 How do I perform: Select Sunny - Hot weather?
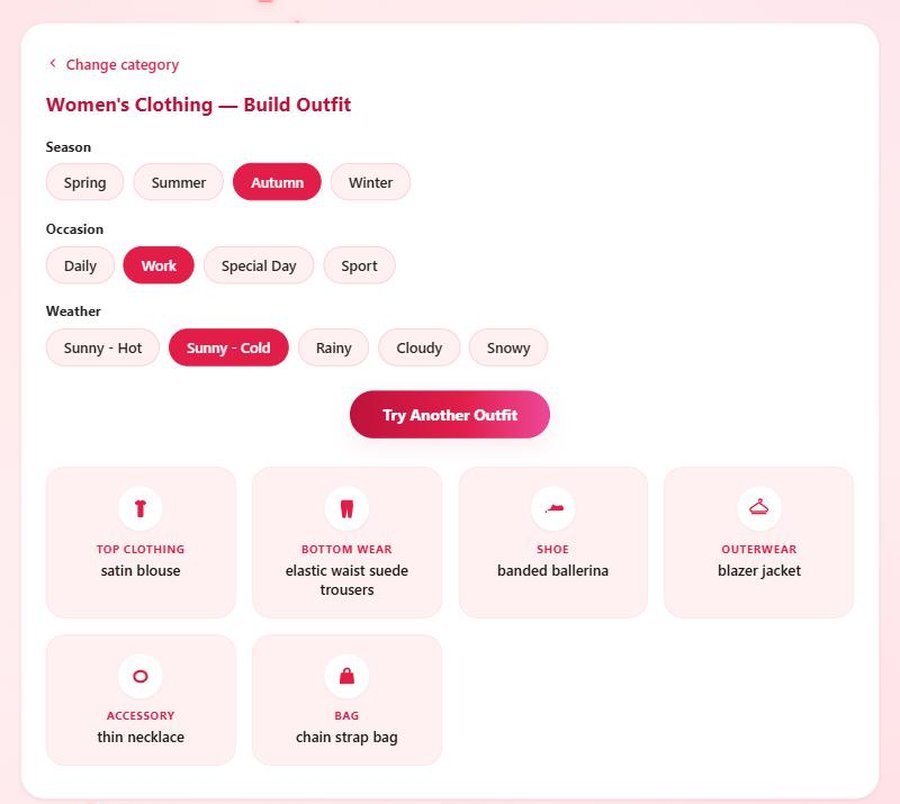tap(103, 348)
